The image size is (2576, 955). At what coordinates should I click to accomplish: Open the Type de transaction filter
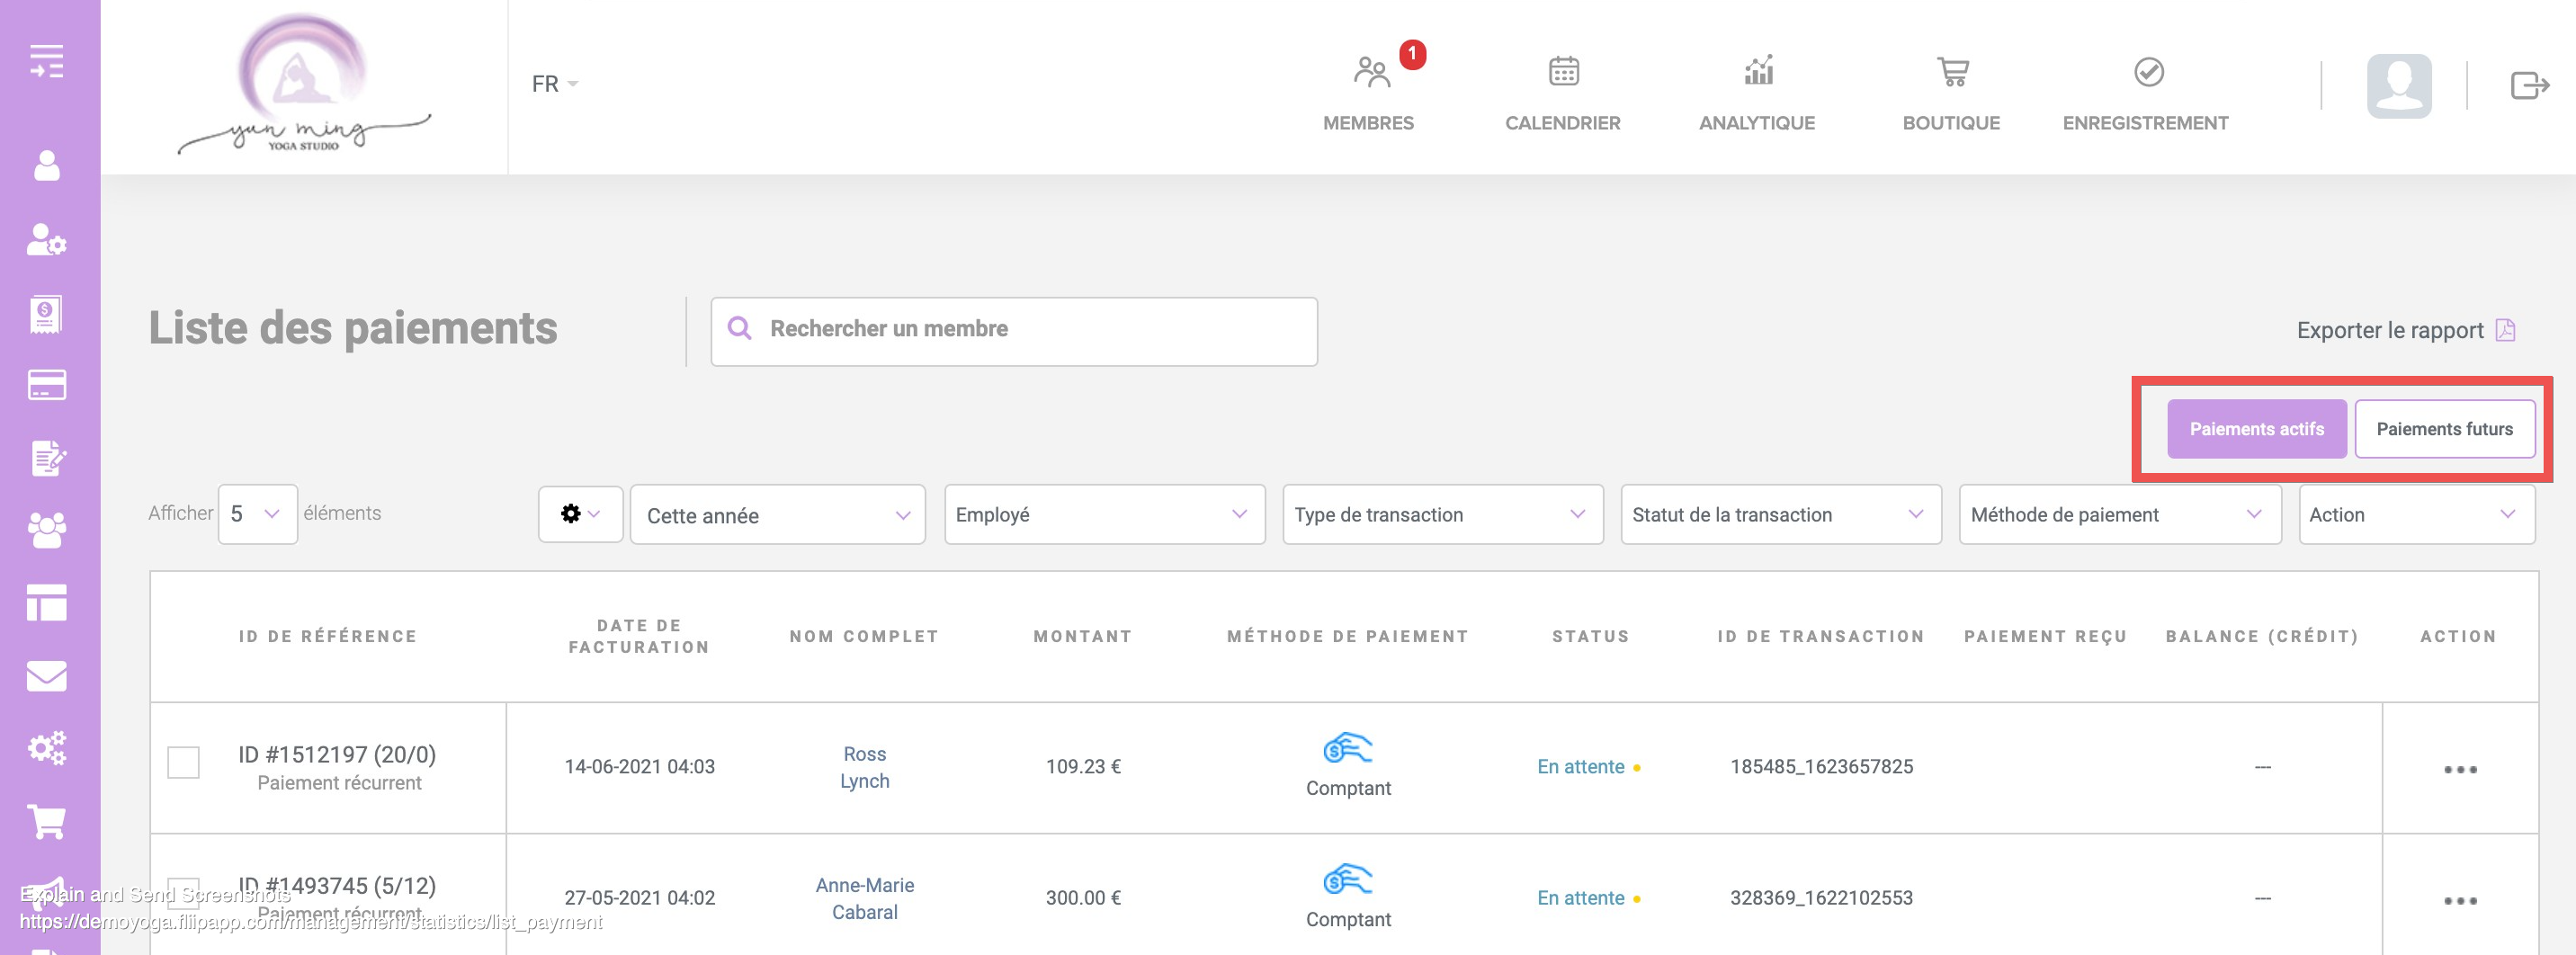(x=1441, y=515)
